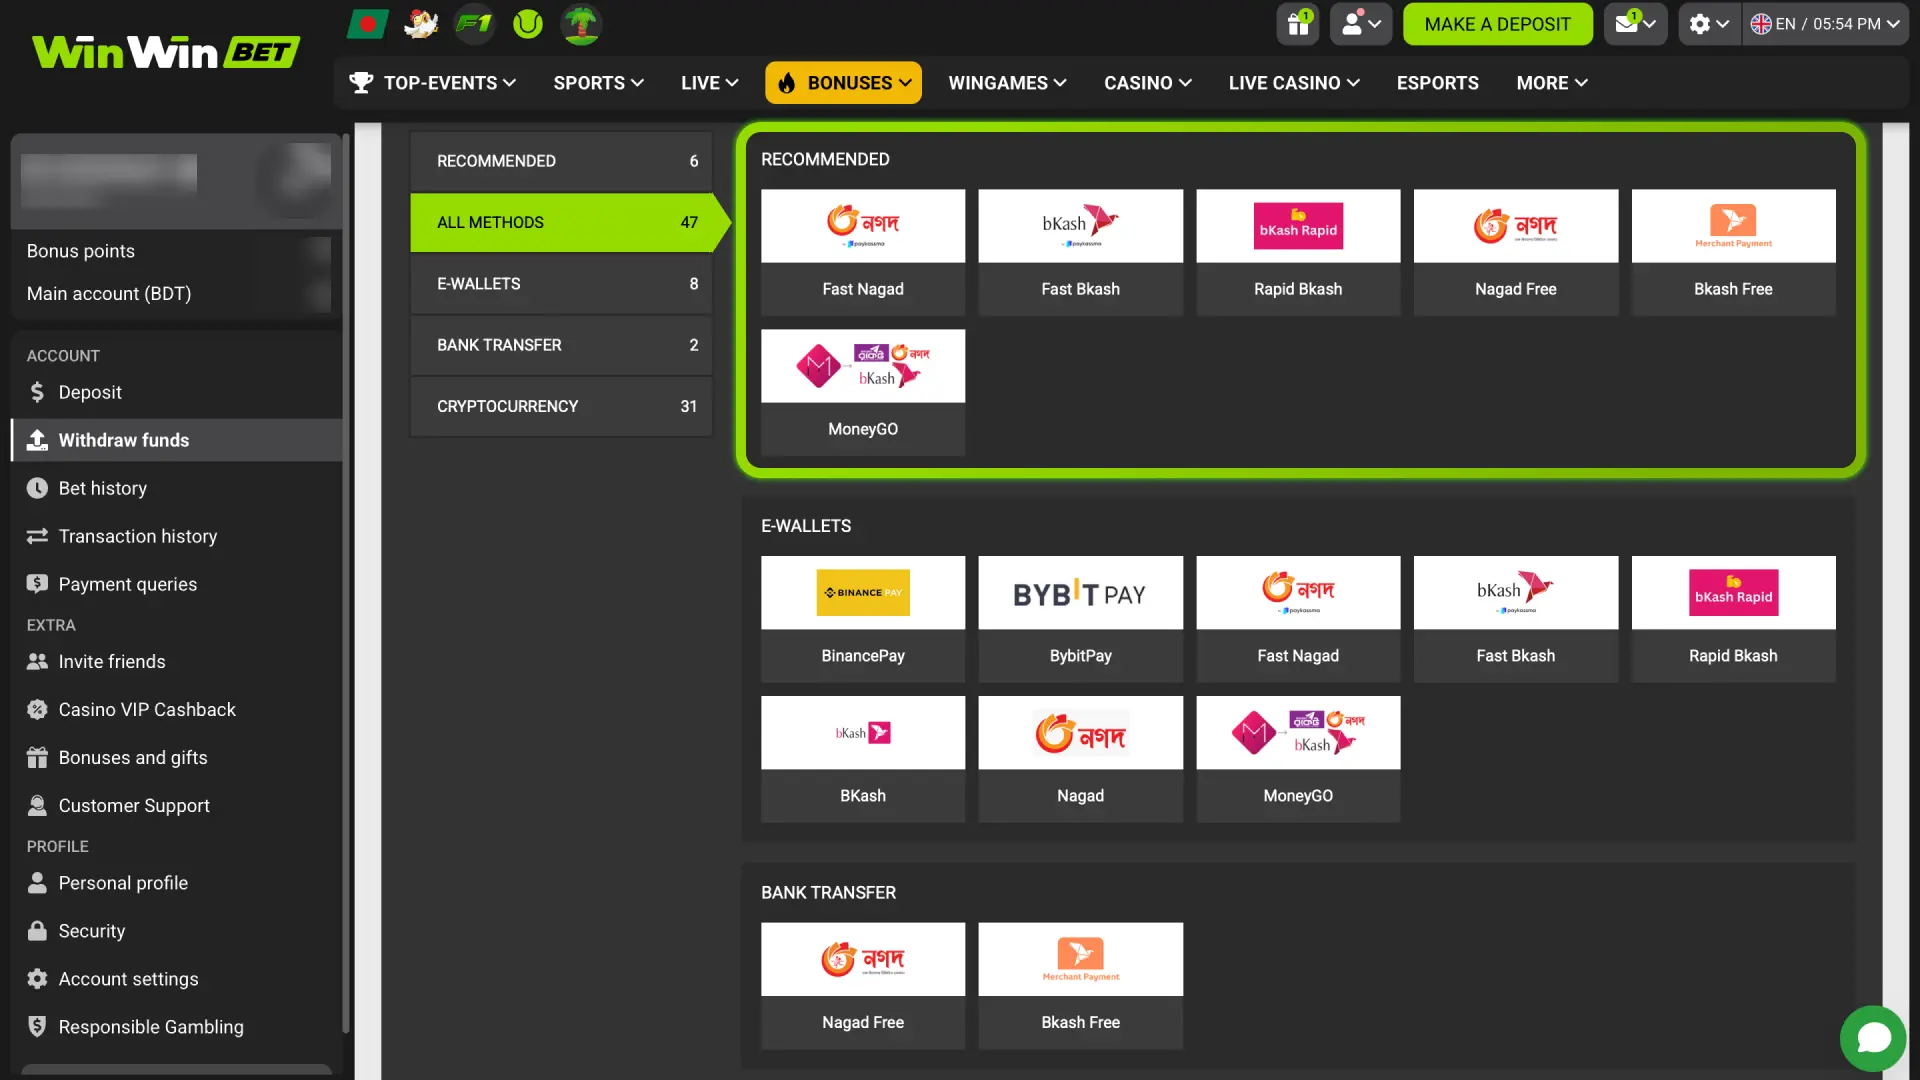Open the gift box icon in header
This screenshot has width=1920, height=1080.
1298,24
